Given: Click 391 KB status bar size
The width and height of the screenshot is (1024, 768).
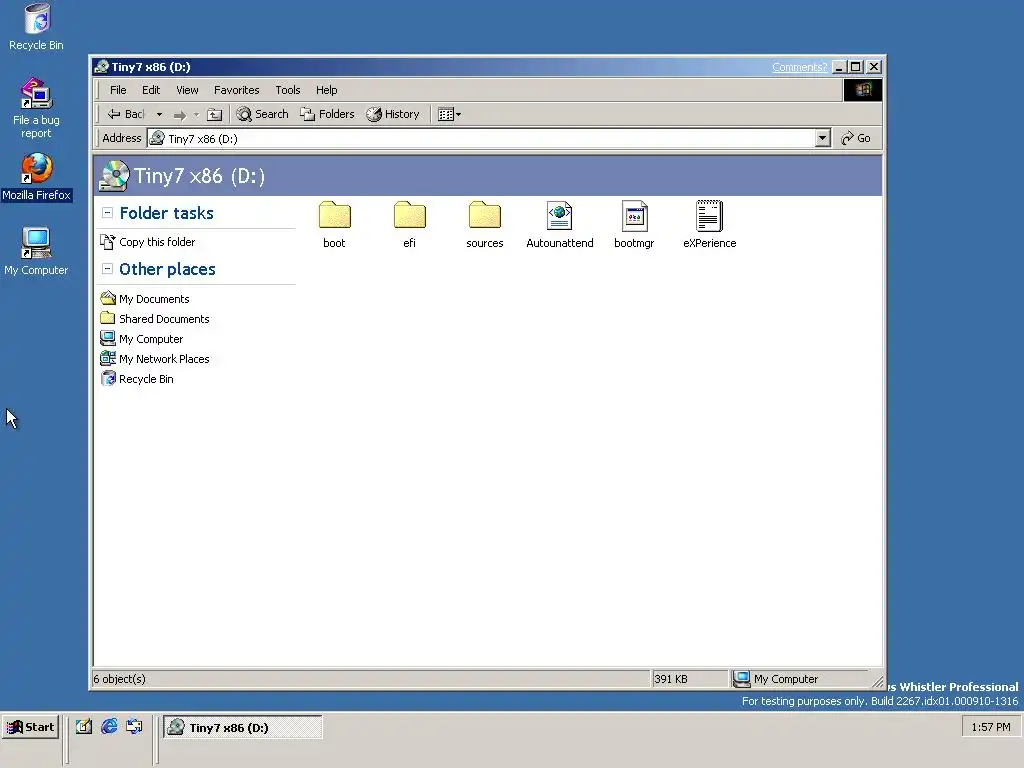Looking at the screenshot, I should (671, 679).
